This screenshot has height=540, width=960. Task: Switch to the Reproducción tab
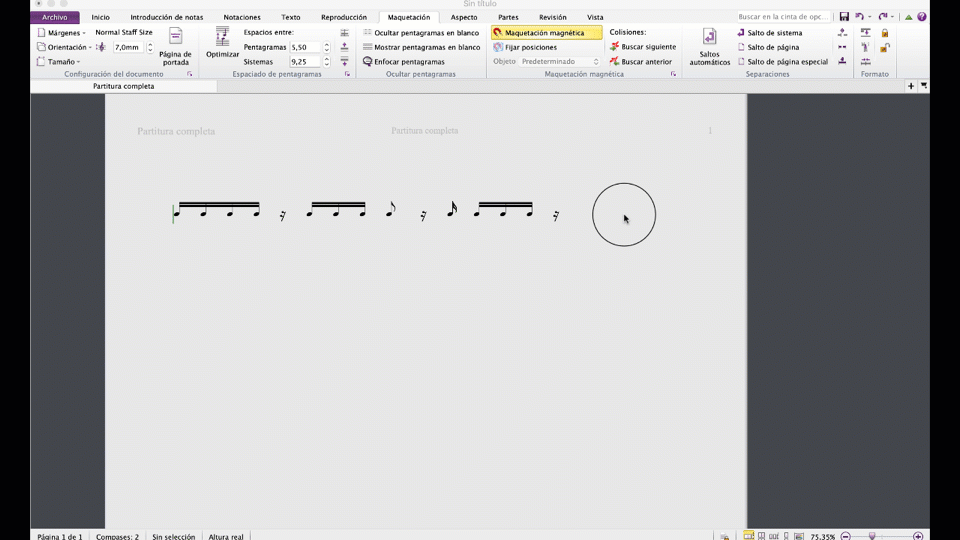pyautogui.click(x=344, y=17)
